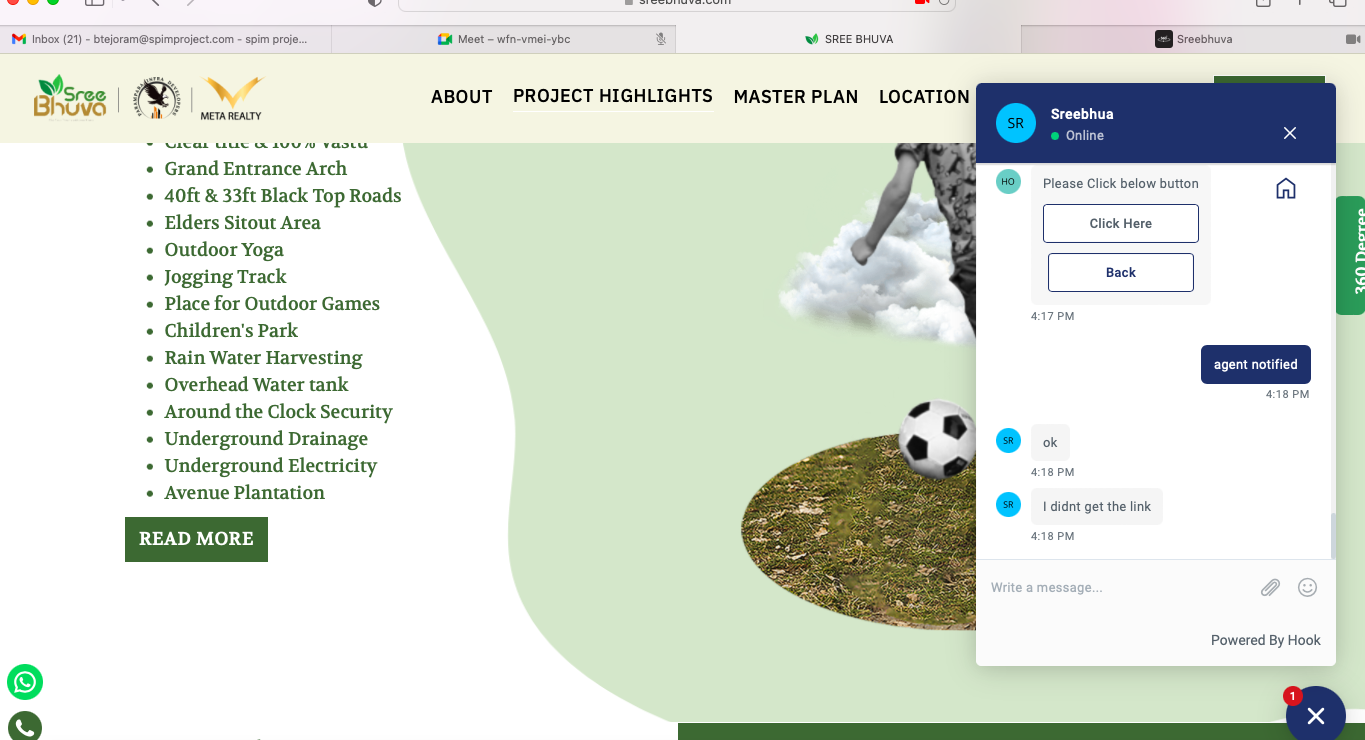Click the 'Click Here' chat button

1121,223
